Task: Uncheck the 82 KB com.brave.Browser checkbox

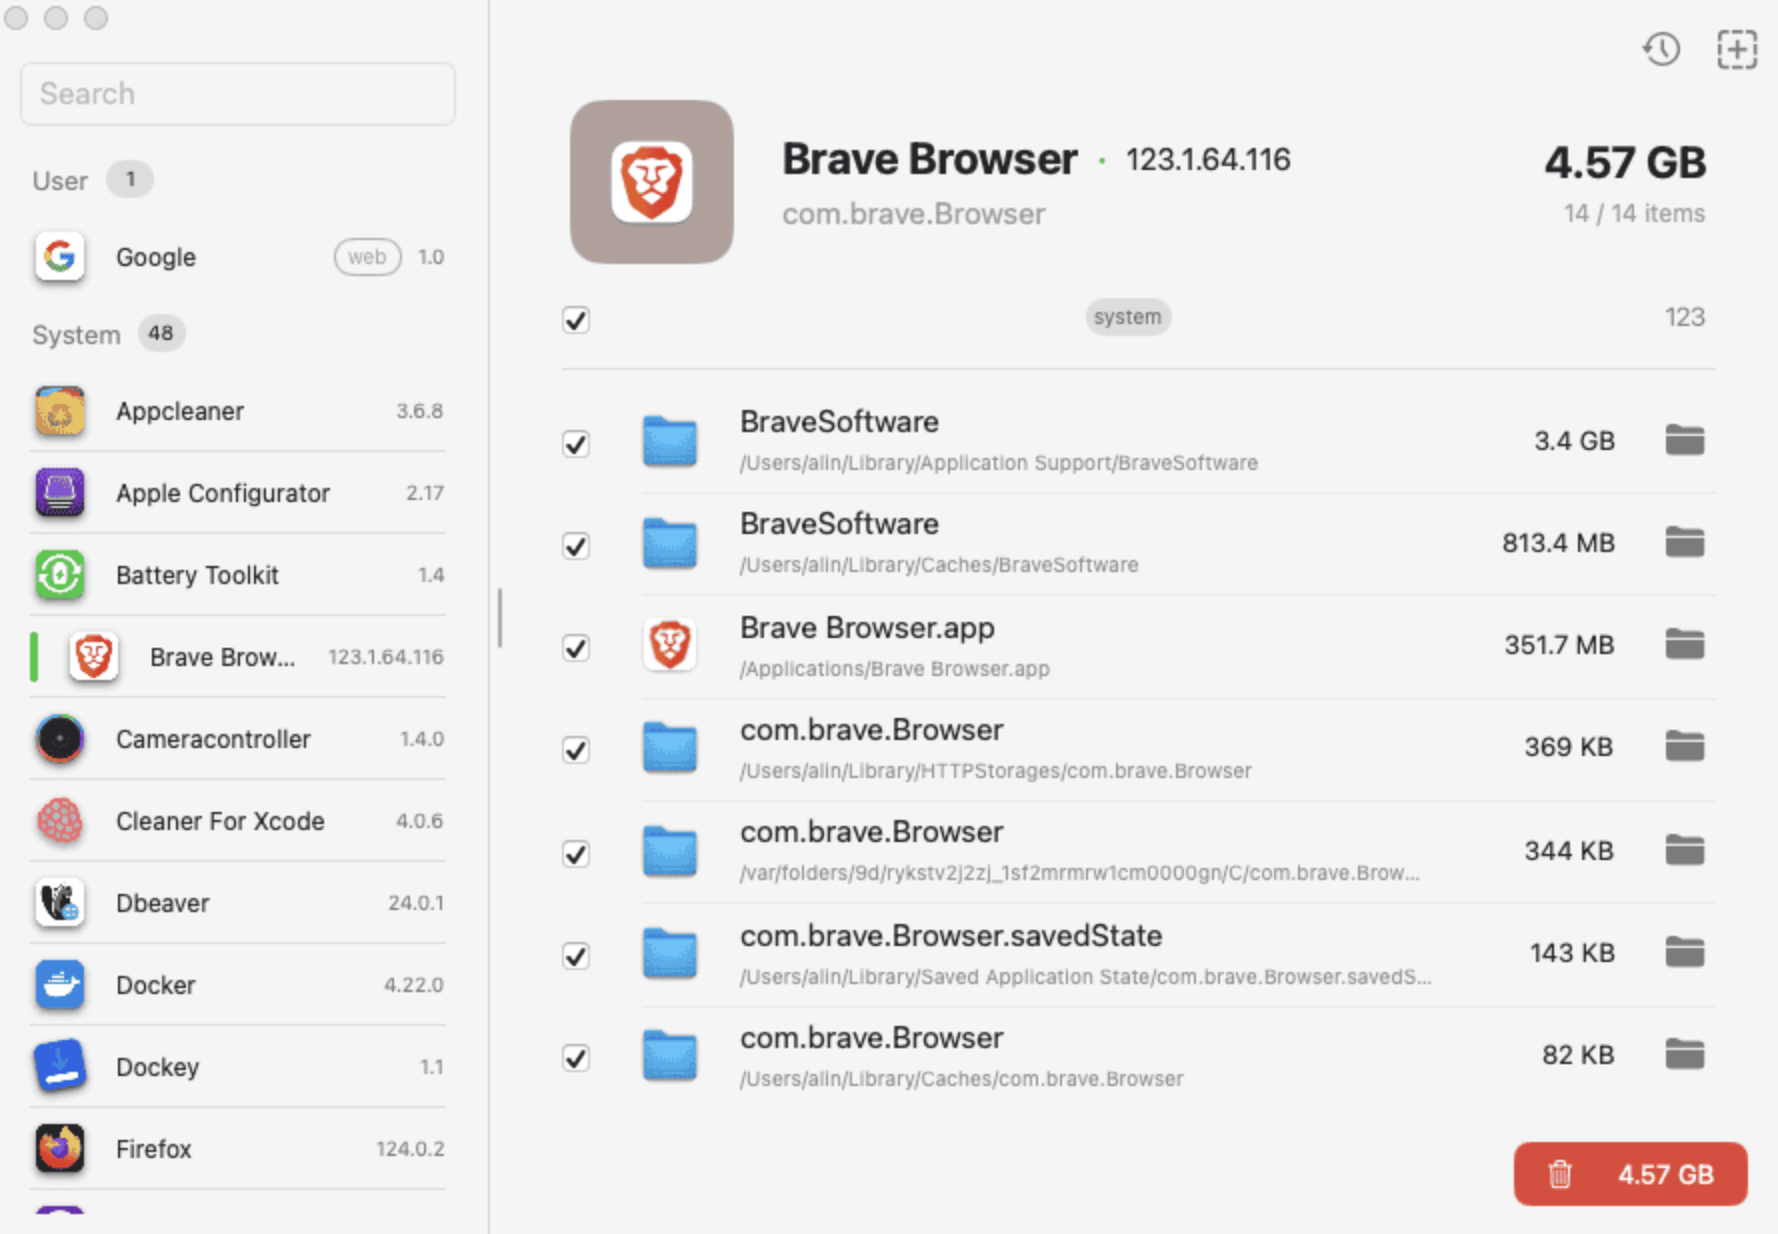Action: click(576, 1058)
